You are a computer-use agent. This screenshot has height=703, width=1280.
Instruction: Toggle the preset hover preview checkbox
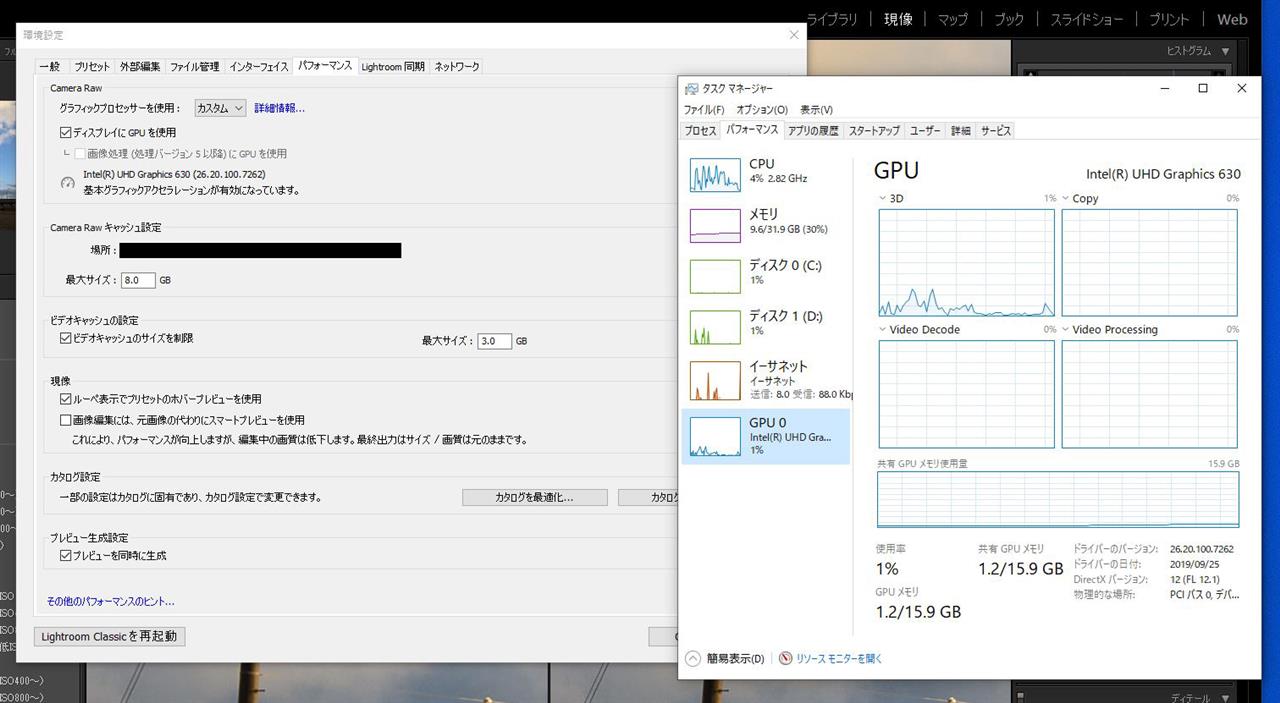[66, 399]
